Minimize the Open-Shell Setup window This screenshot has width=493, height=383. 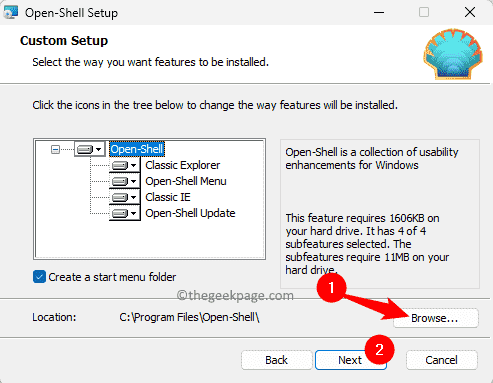click(379, 13)
